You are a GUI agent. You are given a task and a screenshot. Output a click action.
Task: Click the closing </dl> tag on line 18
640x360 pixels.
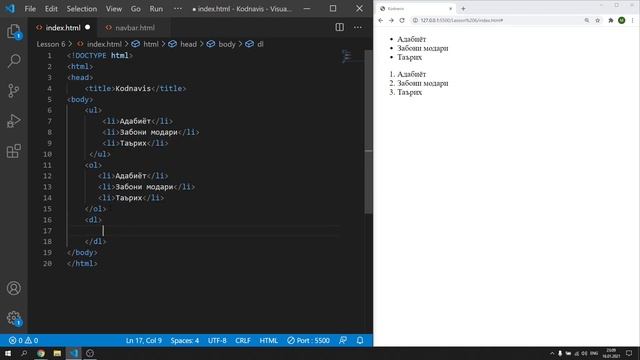pyautogui.click(x=96, y=242)
